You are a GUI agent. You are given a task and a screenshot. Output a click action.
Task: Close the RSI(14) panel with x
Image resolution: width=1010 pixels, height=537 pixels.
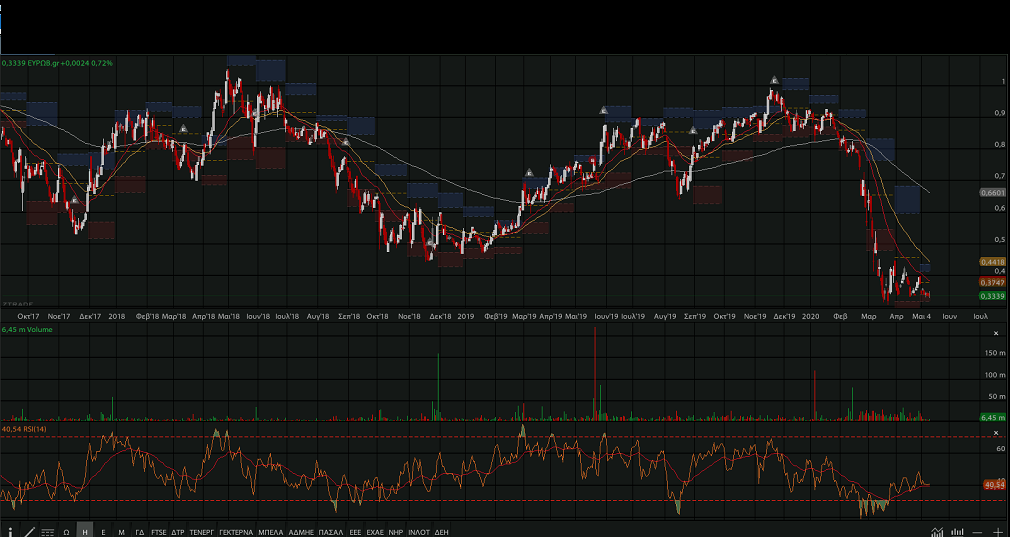click(995, 430)
